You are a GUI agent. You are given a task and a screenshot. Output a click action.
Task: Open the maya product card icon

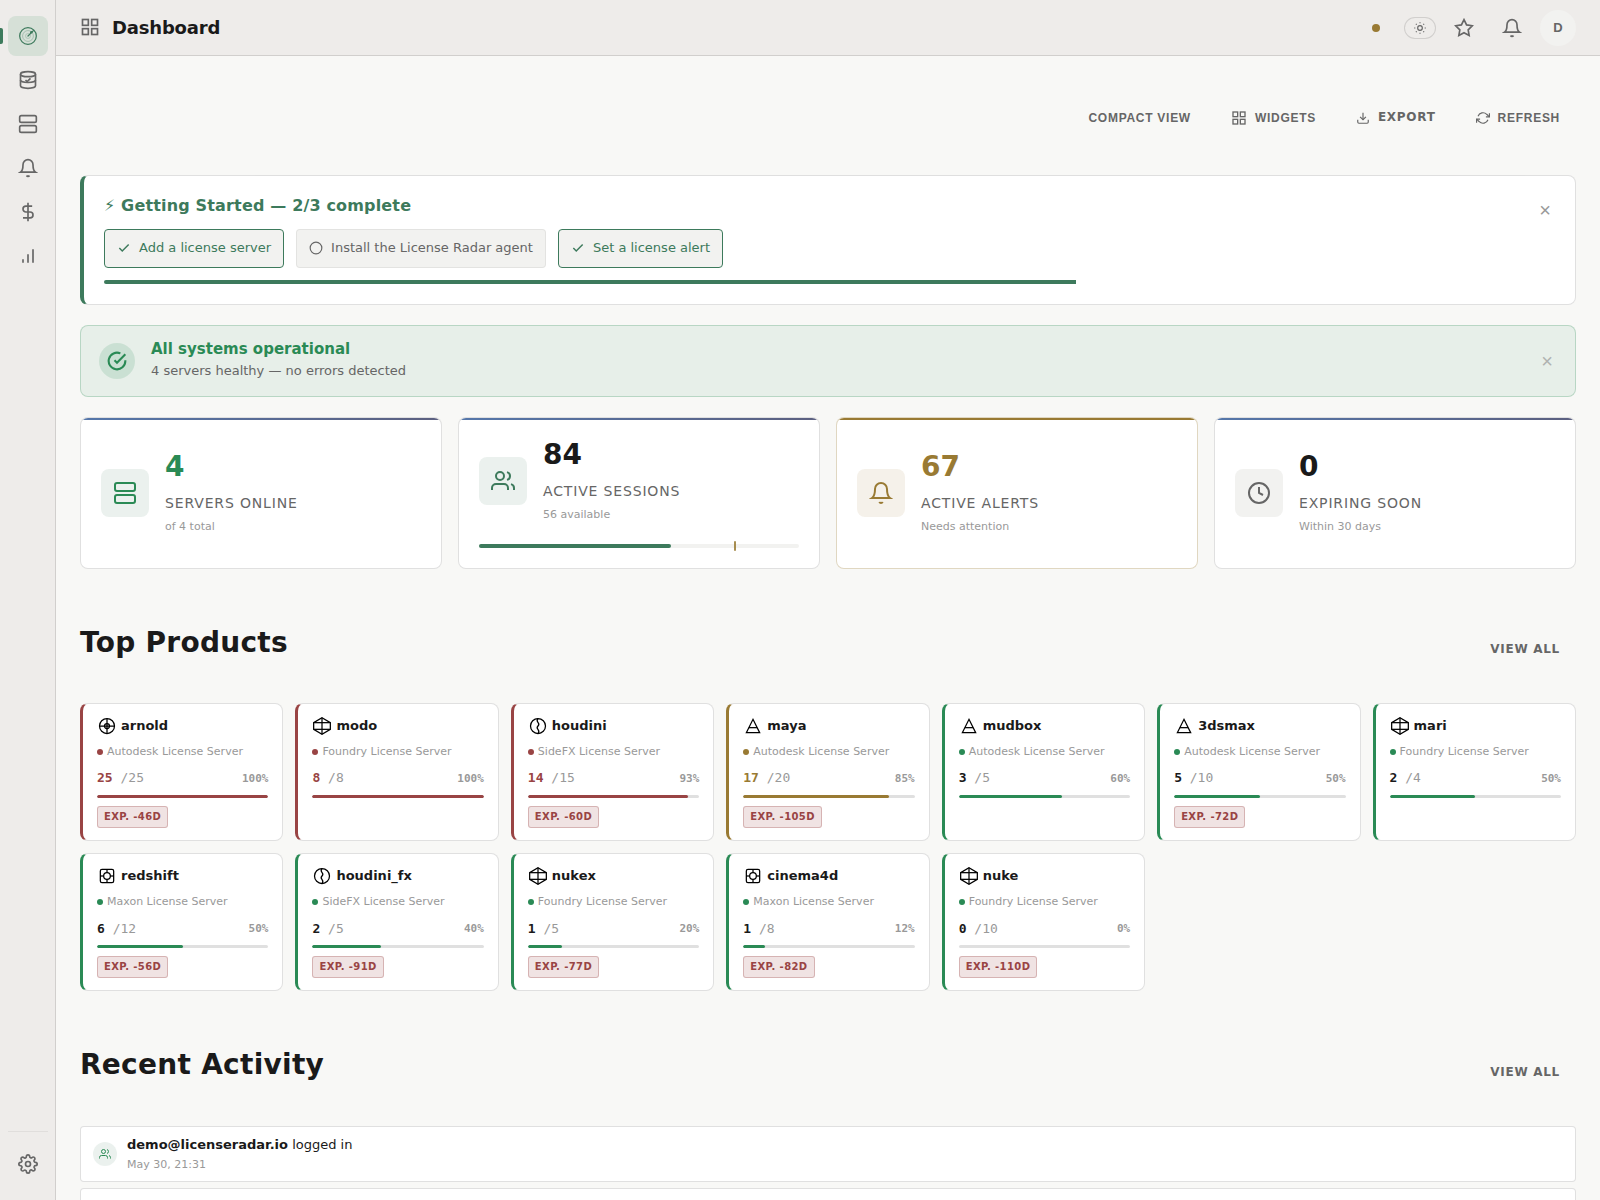pos(753,726)
